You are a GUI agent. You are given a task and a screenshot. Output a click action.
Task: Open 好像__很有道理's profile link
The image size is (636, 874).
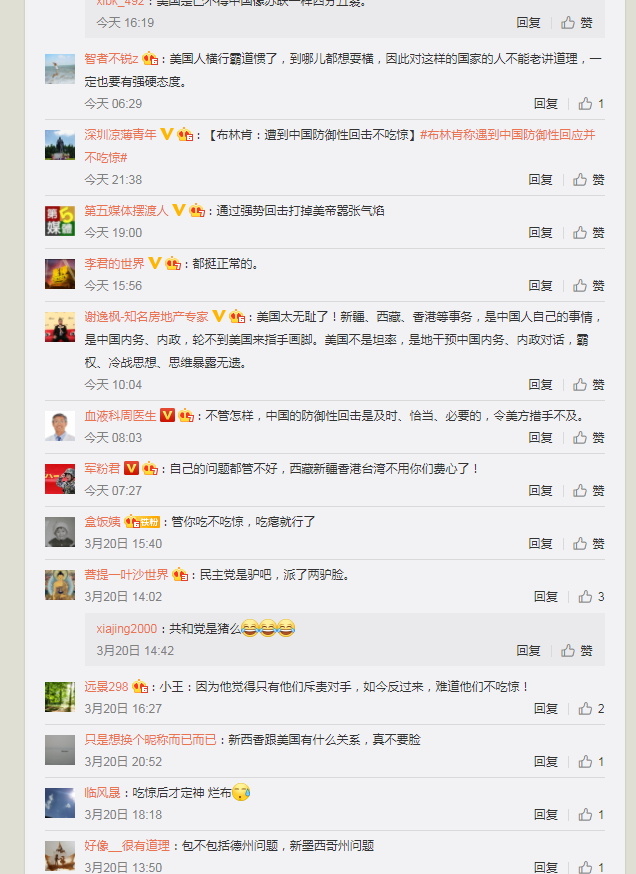tap(127, 846)
